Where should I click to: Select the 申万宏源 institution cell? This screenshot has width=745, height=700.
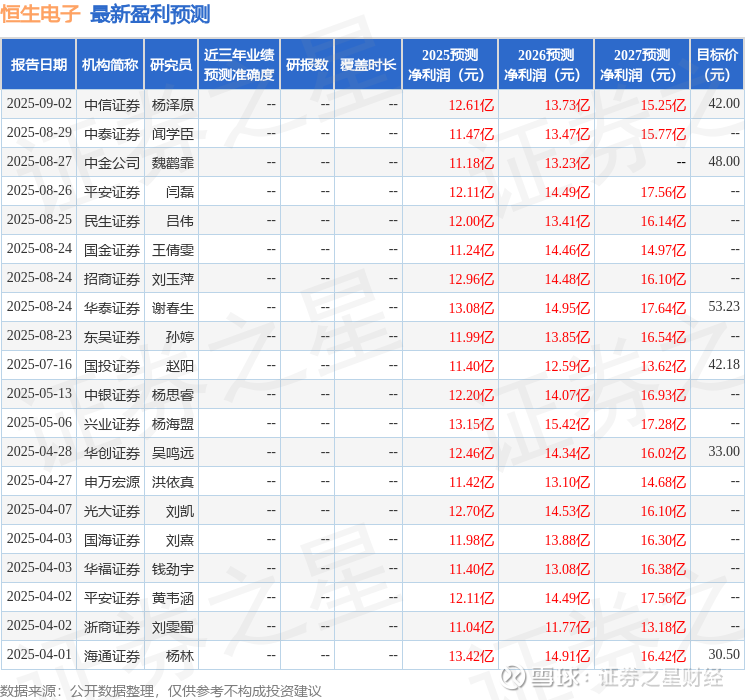[x=112, y=481]
